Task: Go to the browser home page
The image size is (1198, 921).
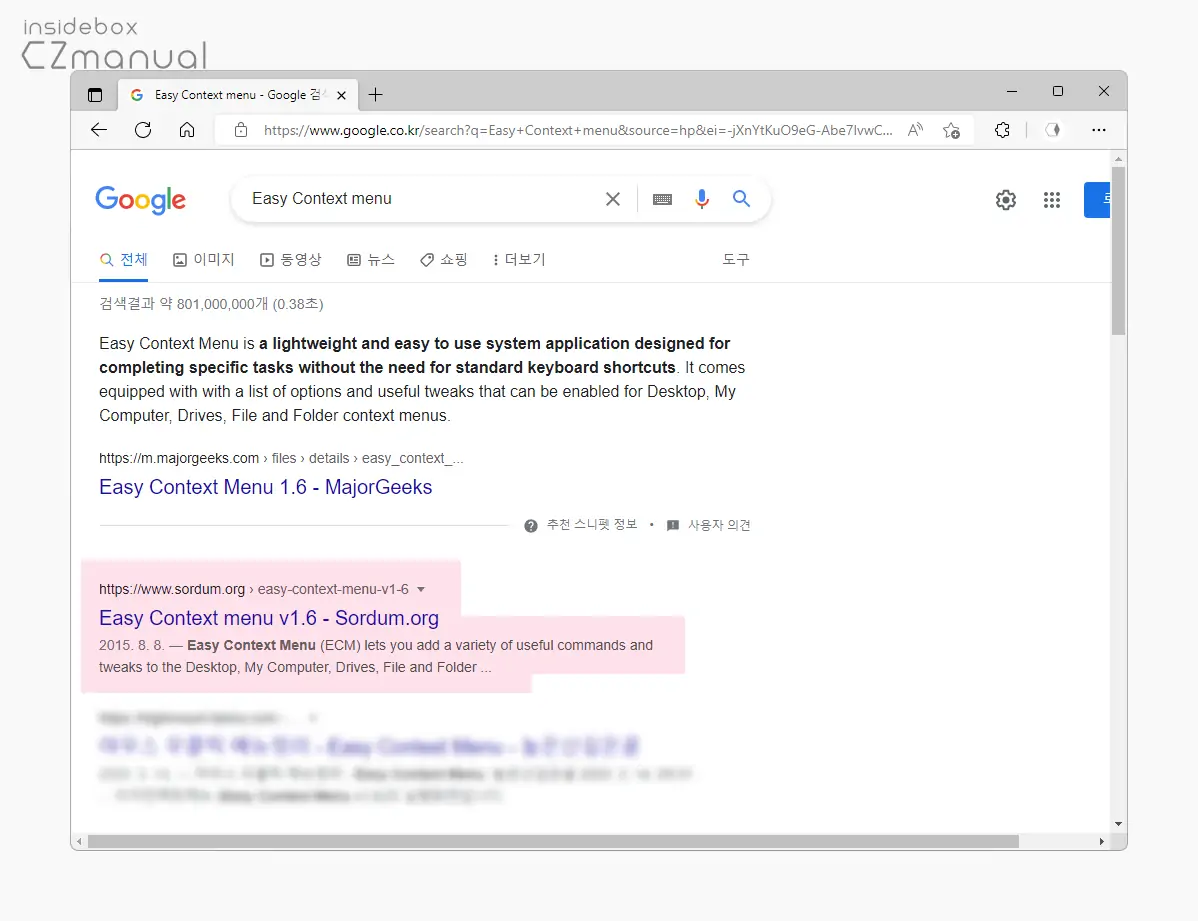Action: tap(186, 130)
